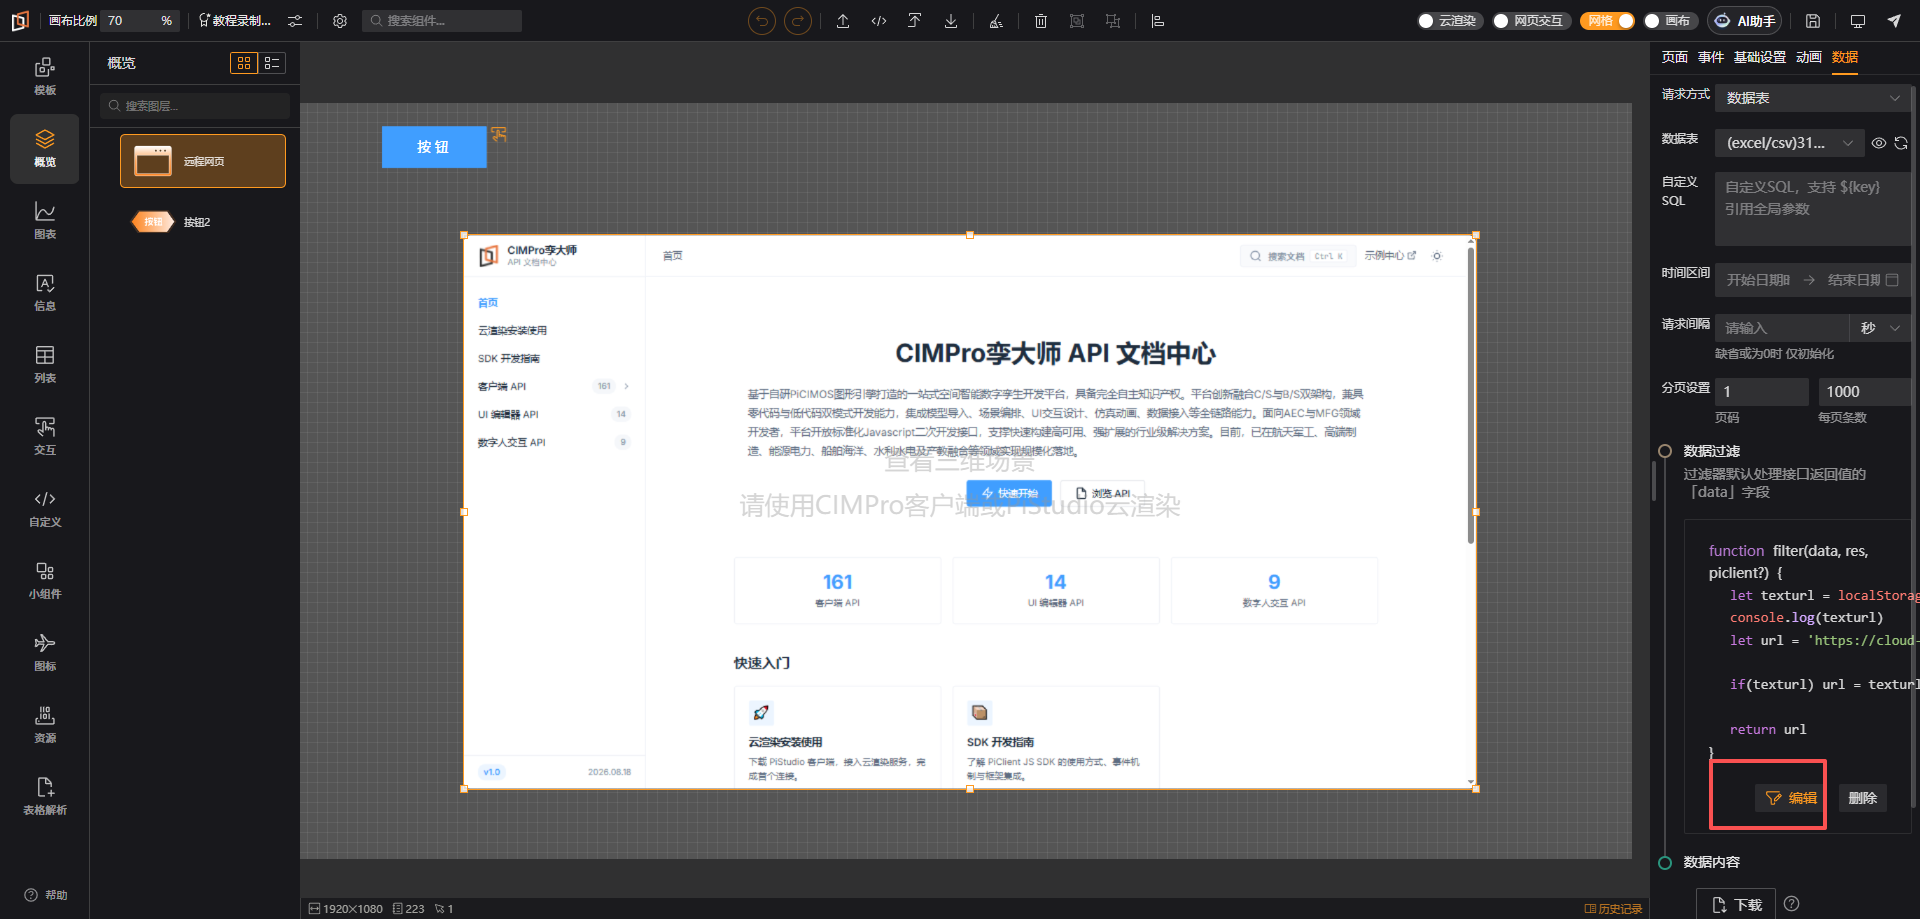The width and height of the screenshot is (1920, 919).
Task: Select the 按钮2 layer in overview list
Action: click(197, 222)
